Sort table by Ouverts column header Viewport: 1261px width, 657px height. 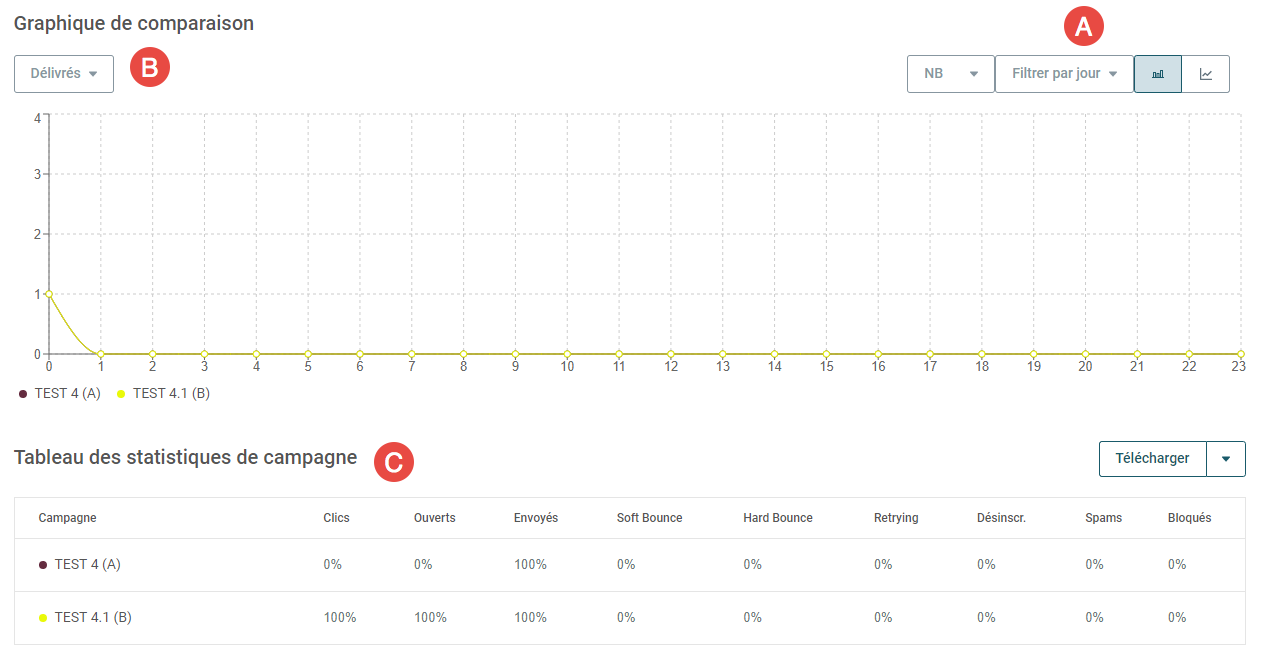pos(435,518)
